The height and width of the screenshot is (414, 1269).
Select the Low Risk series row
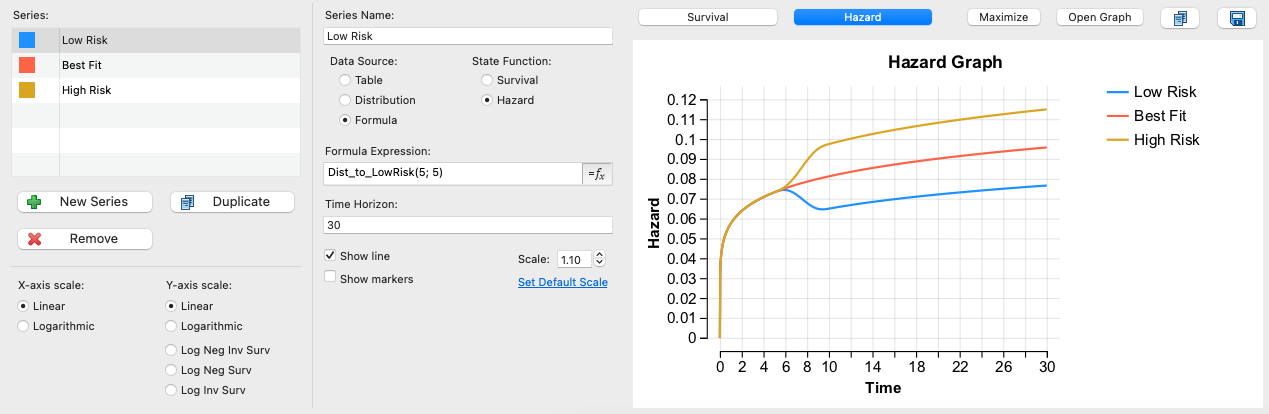pyautogui.click(x=156, y=40)
